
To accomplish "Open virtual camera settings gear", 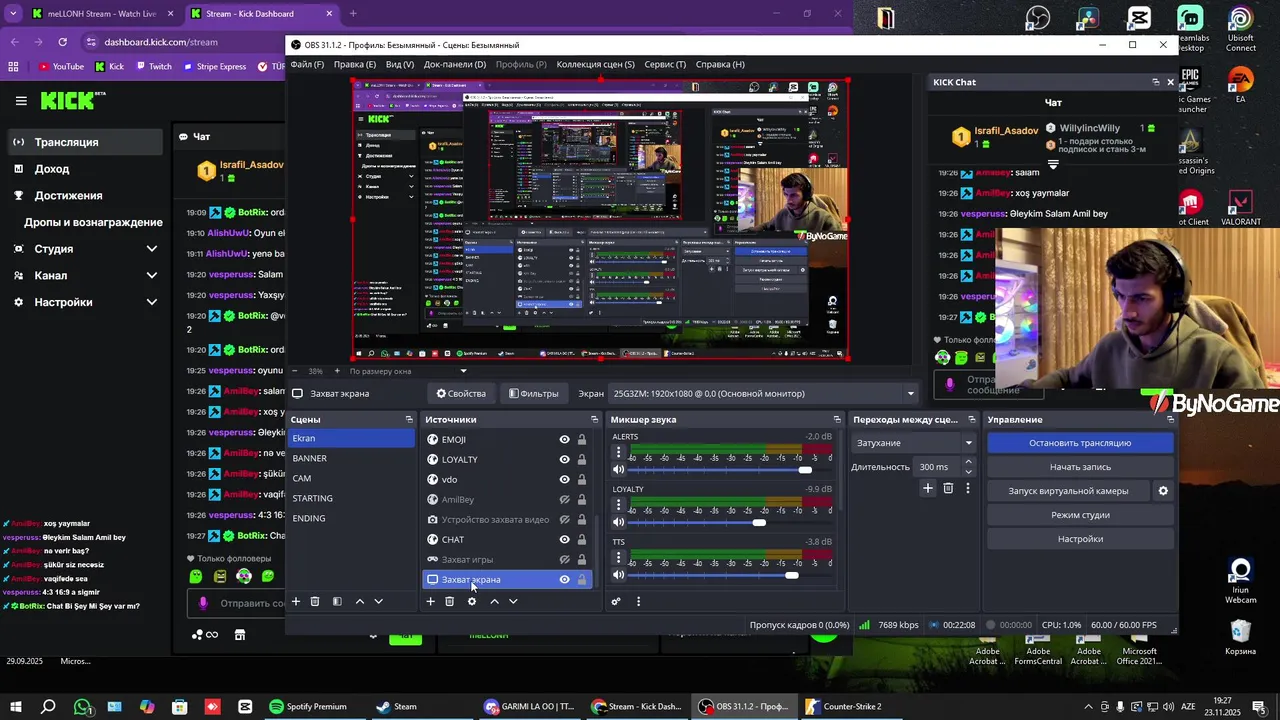I will coord(1163,491).
